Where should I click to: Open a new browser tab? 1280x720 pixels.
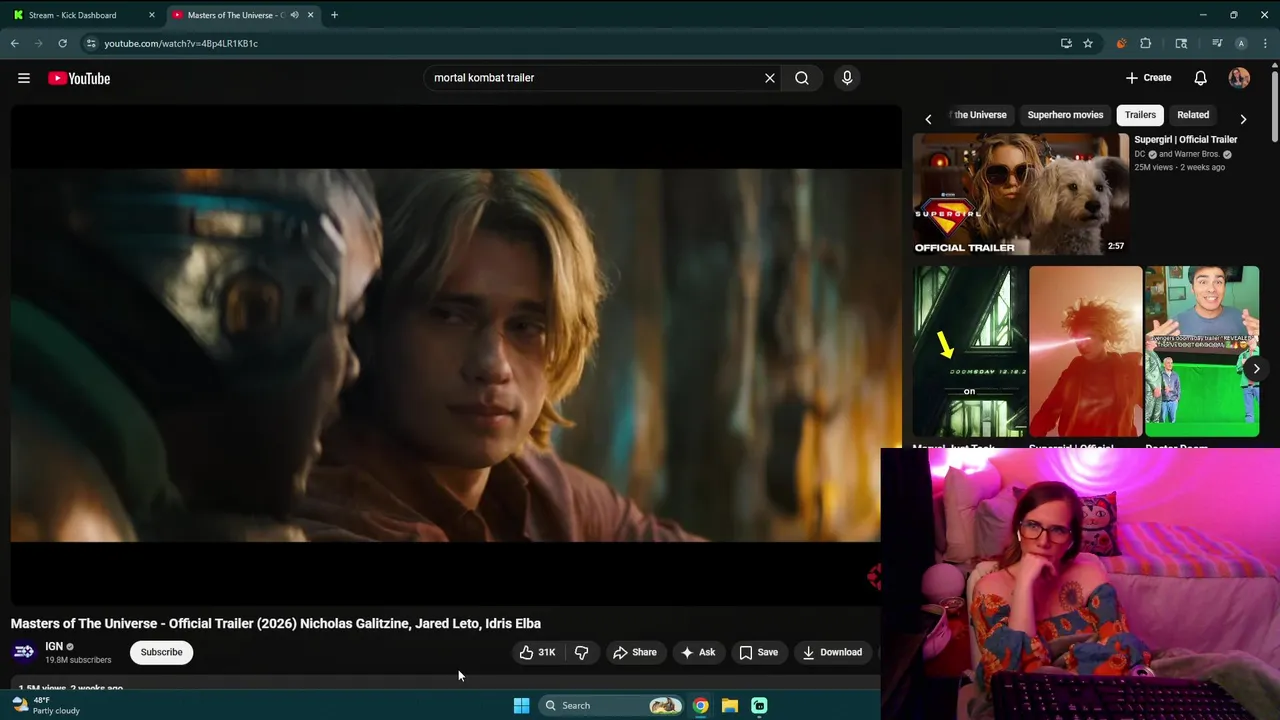[334, 15]
